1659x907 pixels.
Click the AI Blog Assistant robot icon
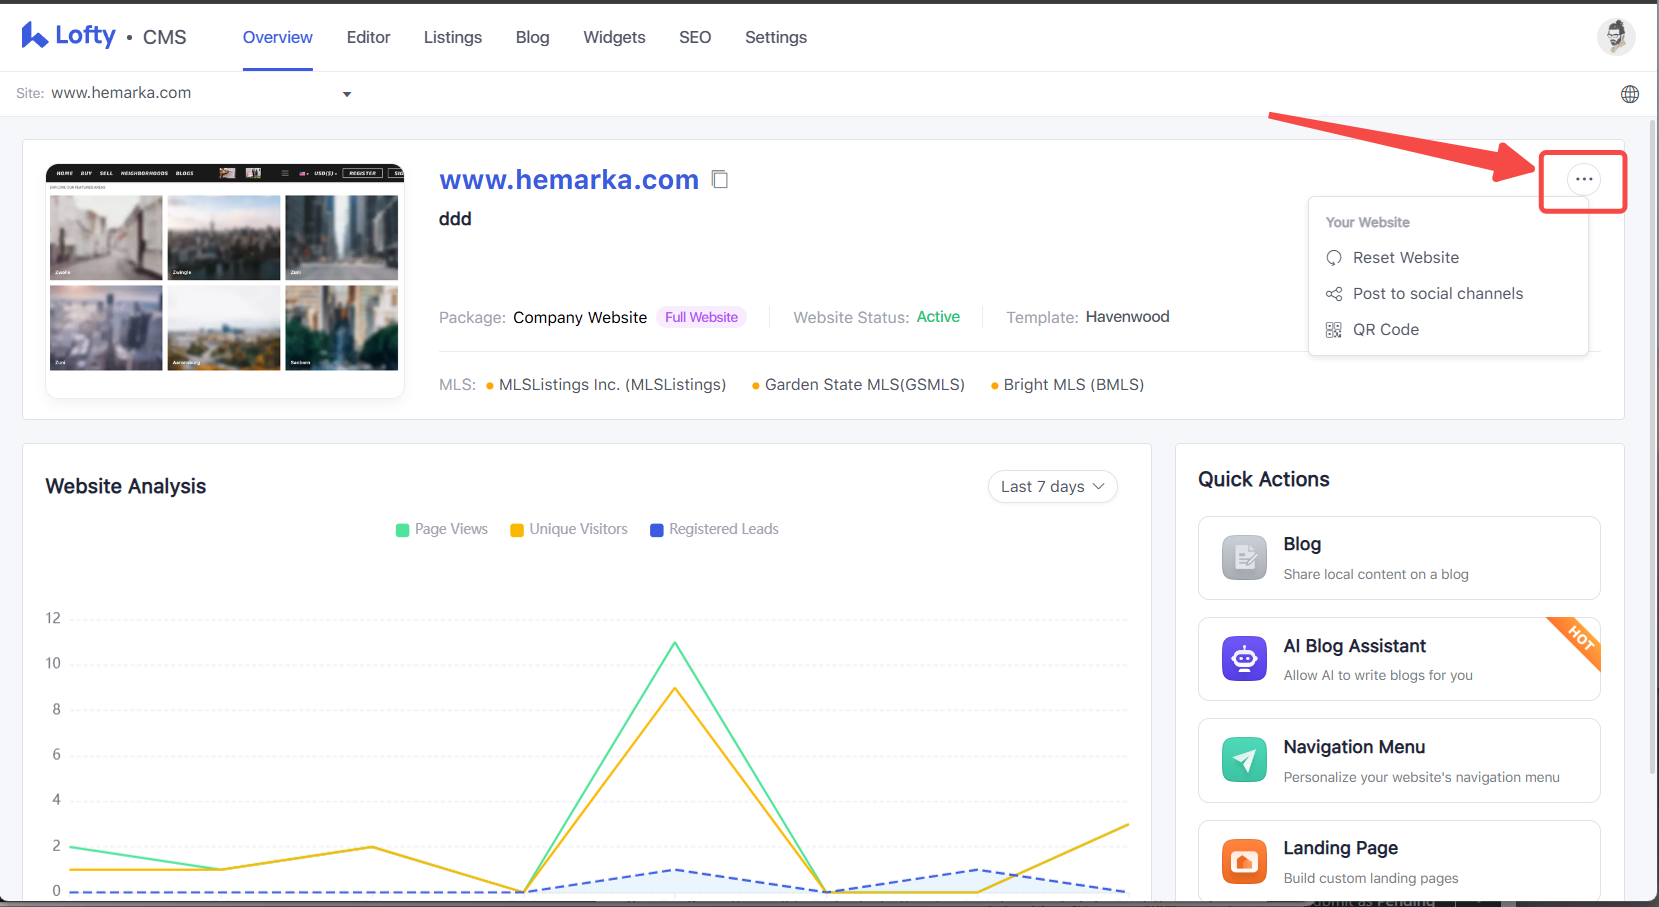pos(1244,659)
